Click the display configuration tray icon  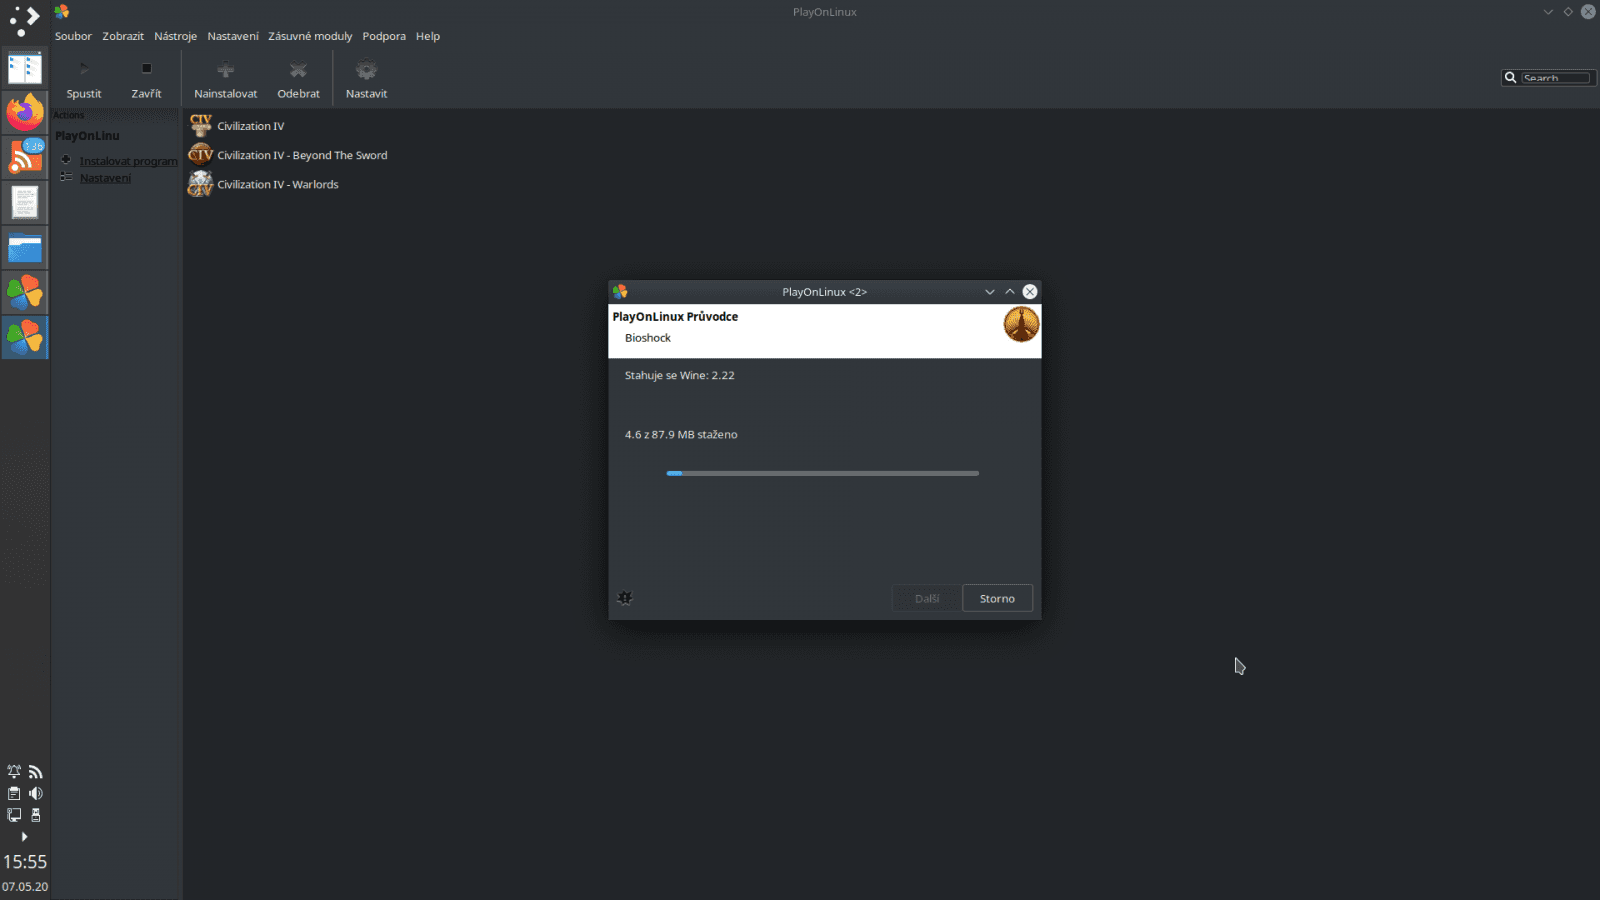pyautogui.click(x=14, y=815)
